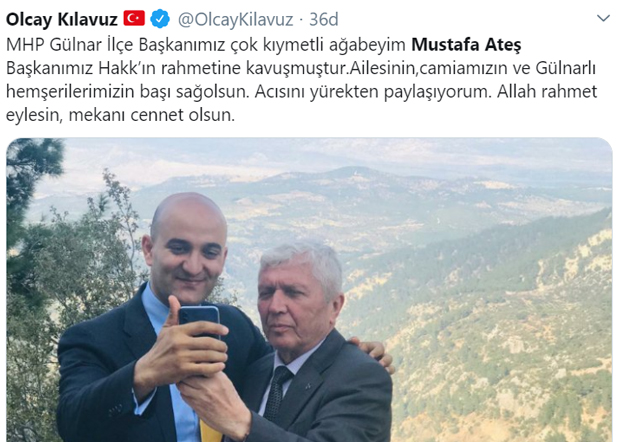Click the Turkish flag emoji

[x=134, y=18]
